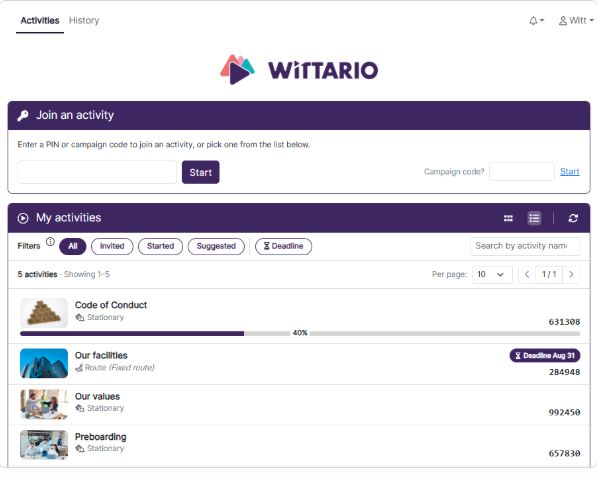Click the 1 / 1 page indicator

pyautogui.click(x=549, y=275)
